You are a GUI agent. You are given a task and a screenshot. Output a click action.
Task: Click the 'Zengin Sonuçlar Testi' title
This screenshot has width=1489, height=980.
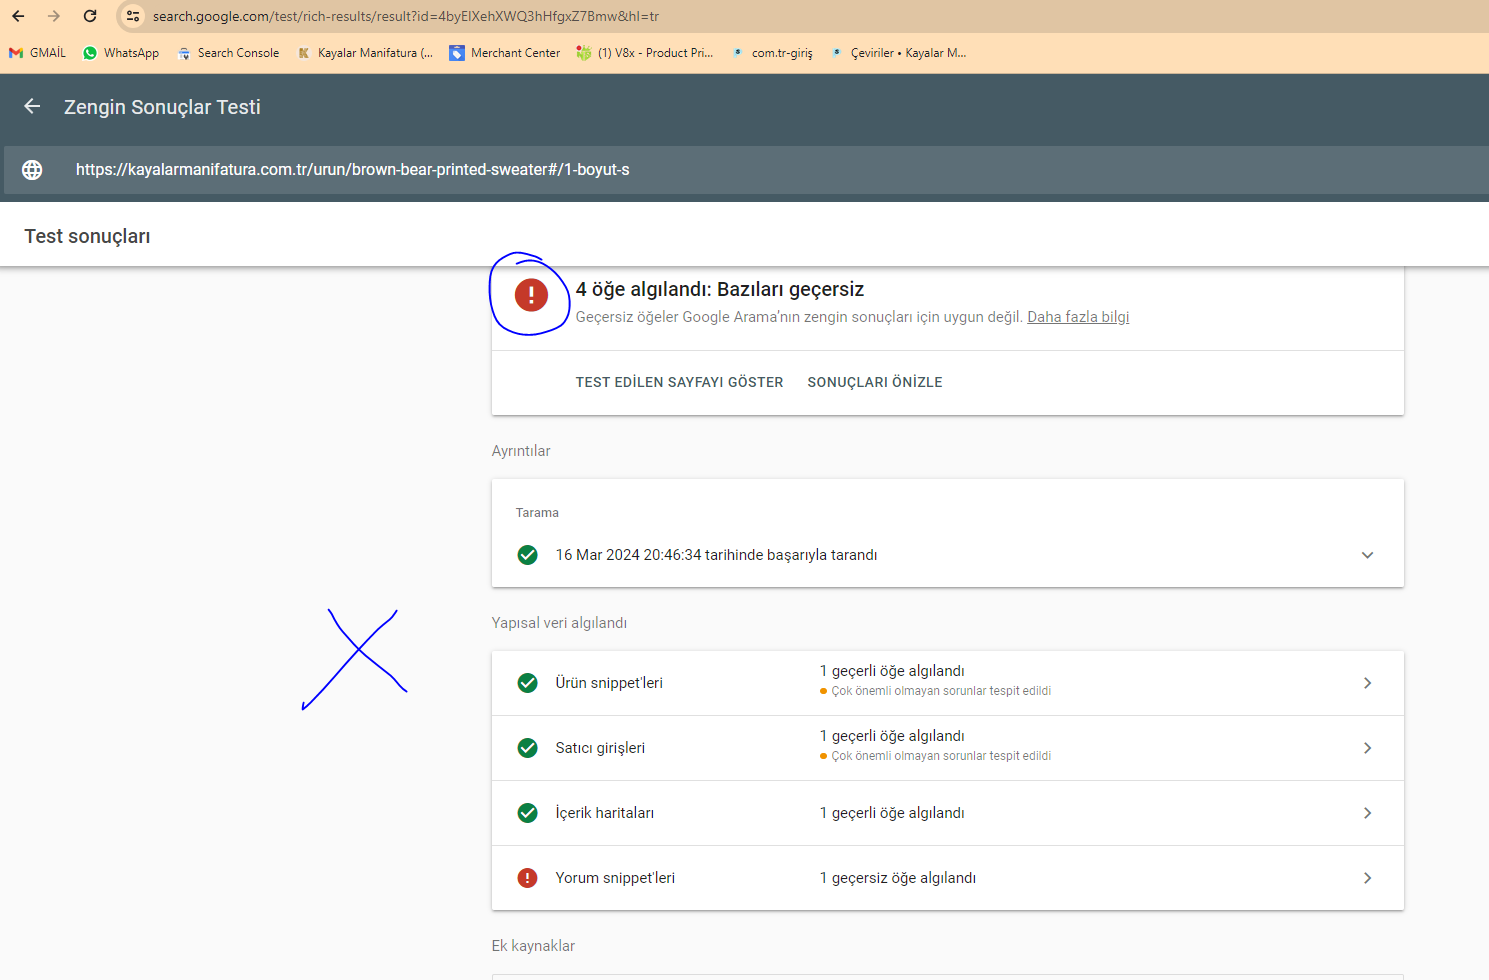162,107
